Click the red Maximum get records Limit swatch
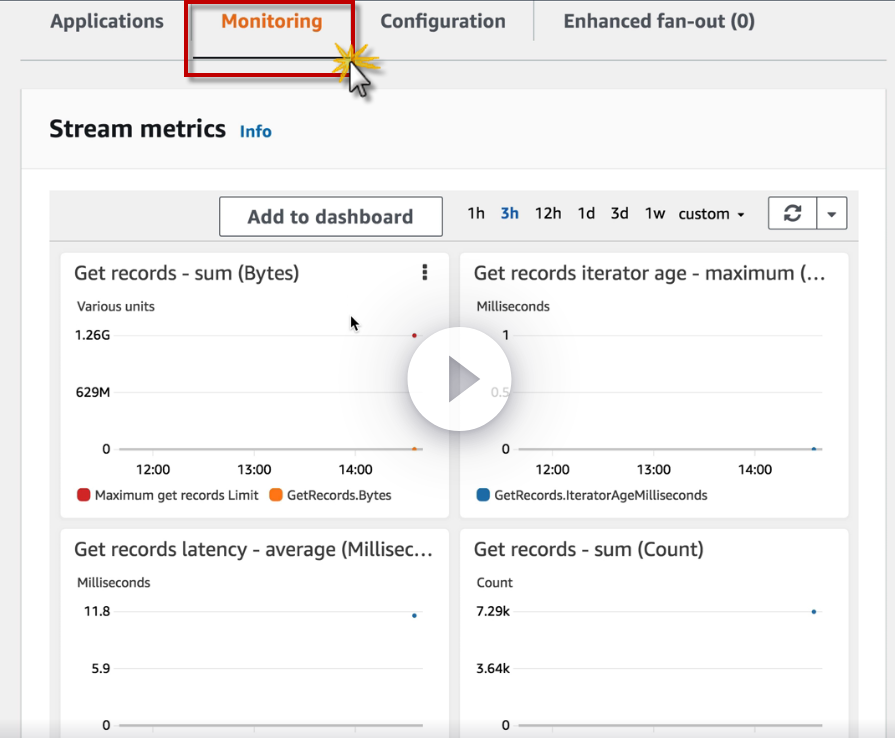Image resolution: width=895 pixels, height=738 pixels. click(84, 495)
